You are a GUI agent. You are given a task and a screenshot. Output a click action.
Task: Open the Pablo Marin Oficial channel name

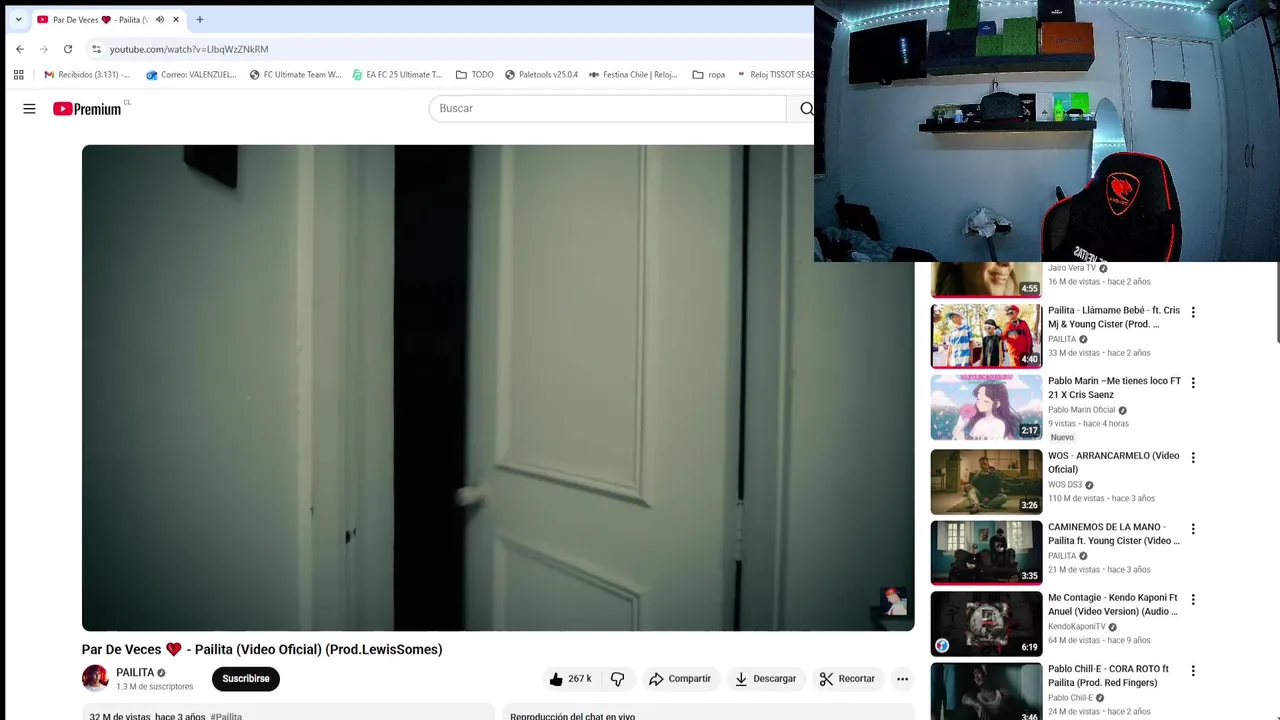[x=1081, y=410]
